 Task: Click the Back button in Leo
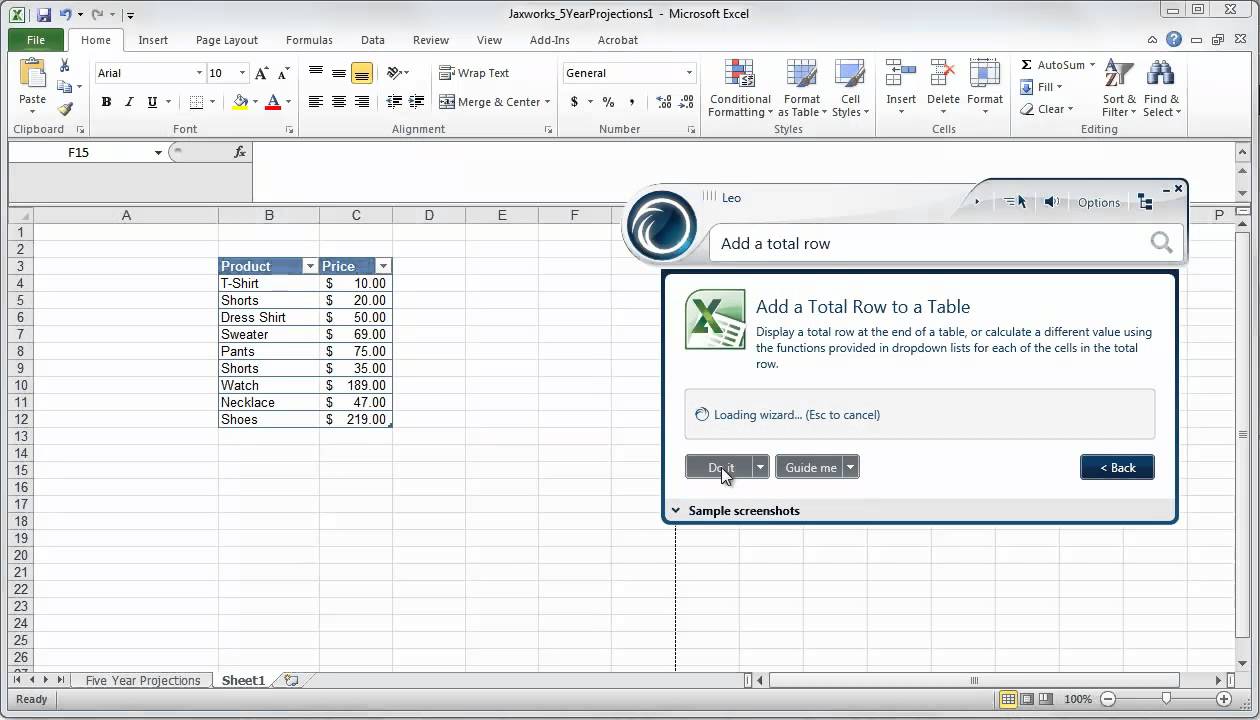coord(1117,467)
